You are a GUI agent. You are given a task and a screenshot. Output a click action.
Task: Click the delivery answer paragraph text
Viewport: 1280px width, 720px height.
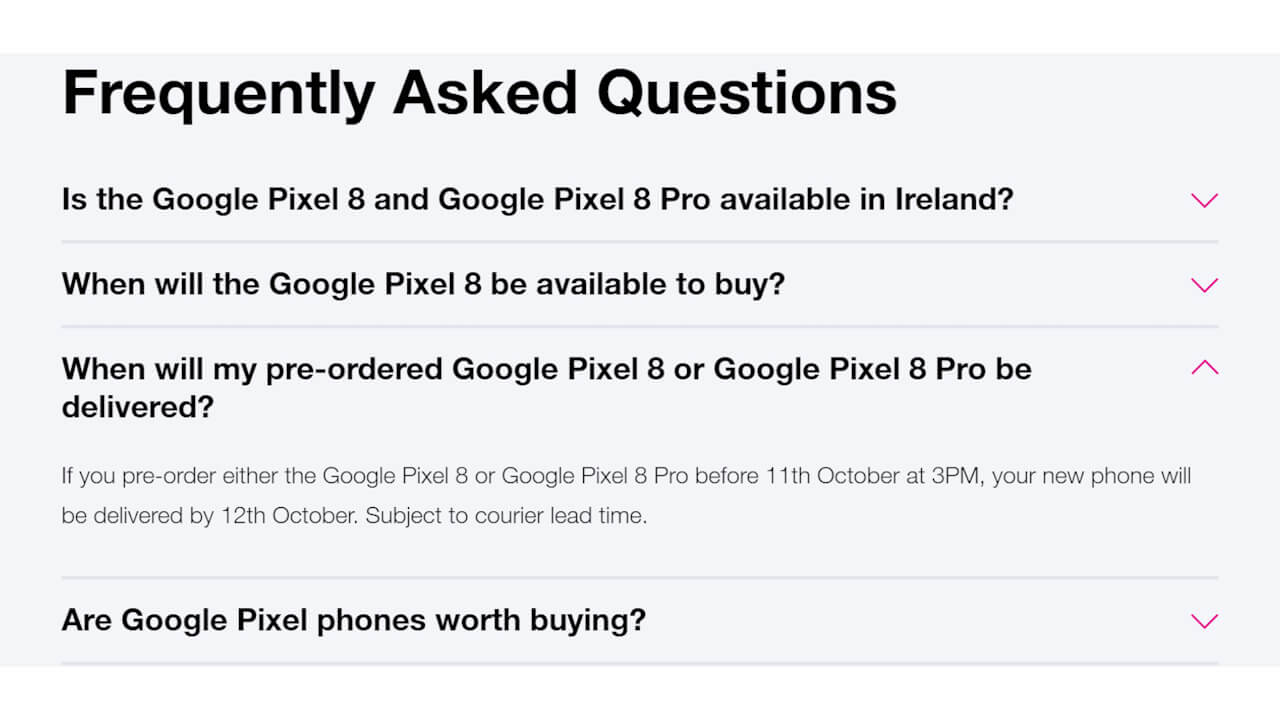tap(627, 495)
